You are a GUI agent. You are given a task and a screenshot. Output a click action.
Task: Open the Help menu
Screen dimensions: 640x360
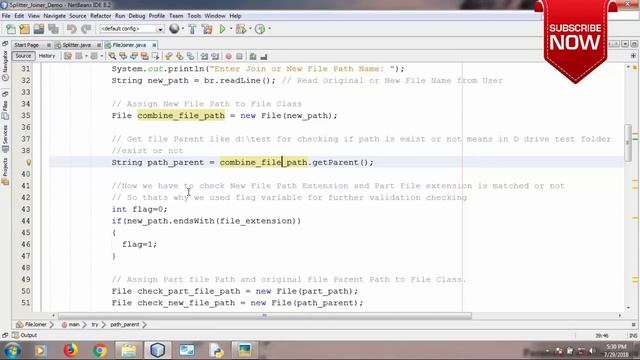(235, 16)
